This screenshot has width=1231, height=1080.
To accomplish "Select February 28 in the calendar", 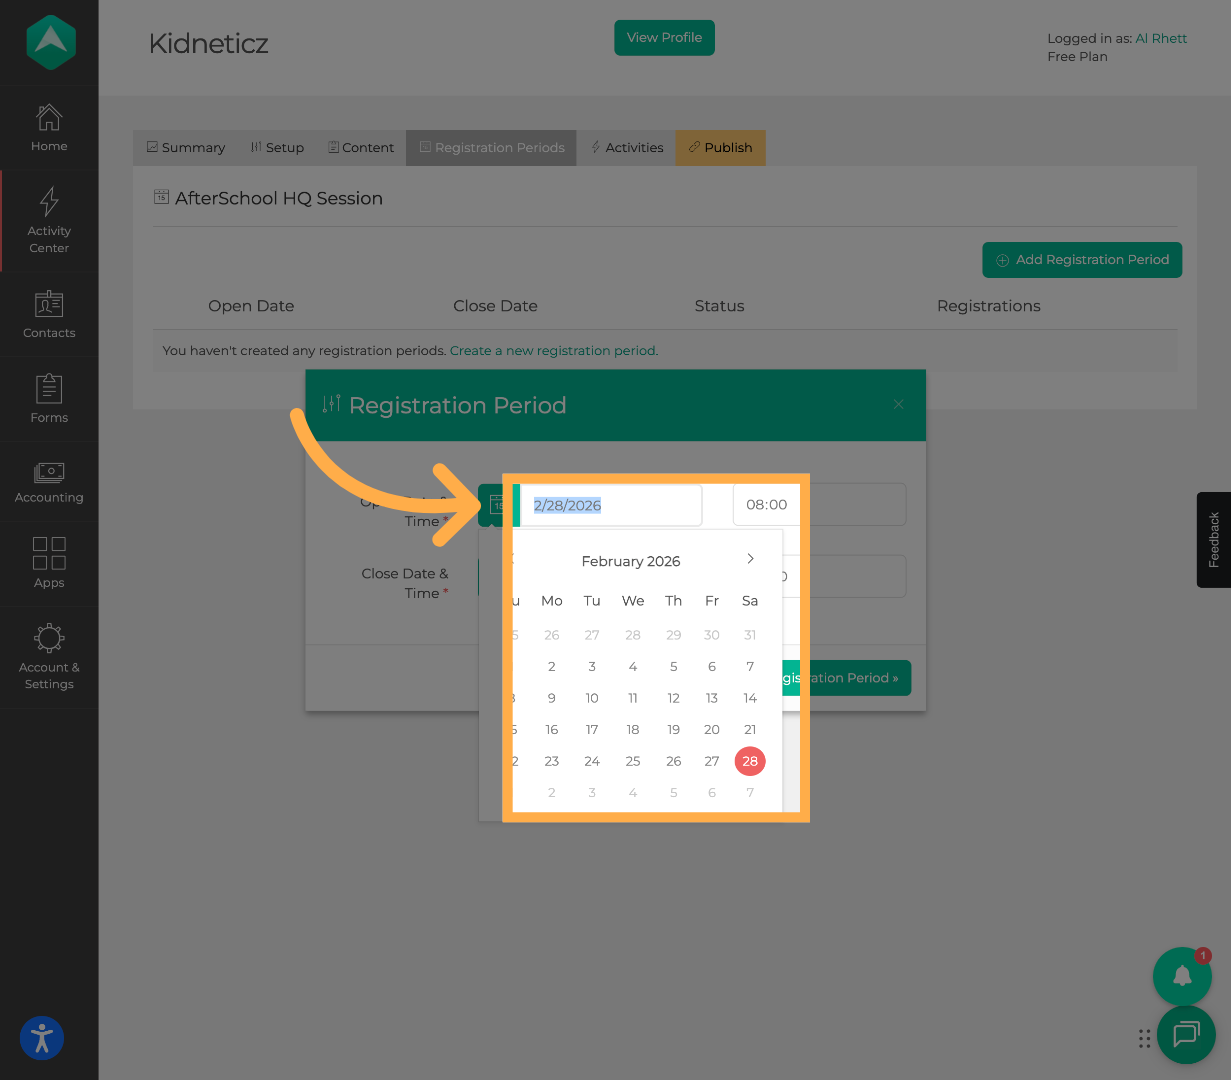I will click(x=750, y=761).
